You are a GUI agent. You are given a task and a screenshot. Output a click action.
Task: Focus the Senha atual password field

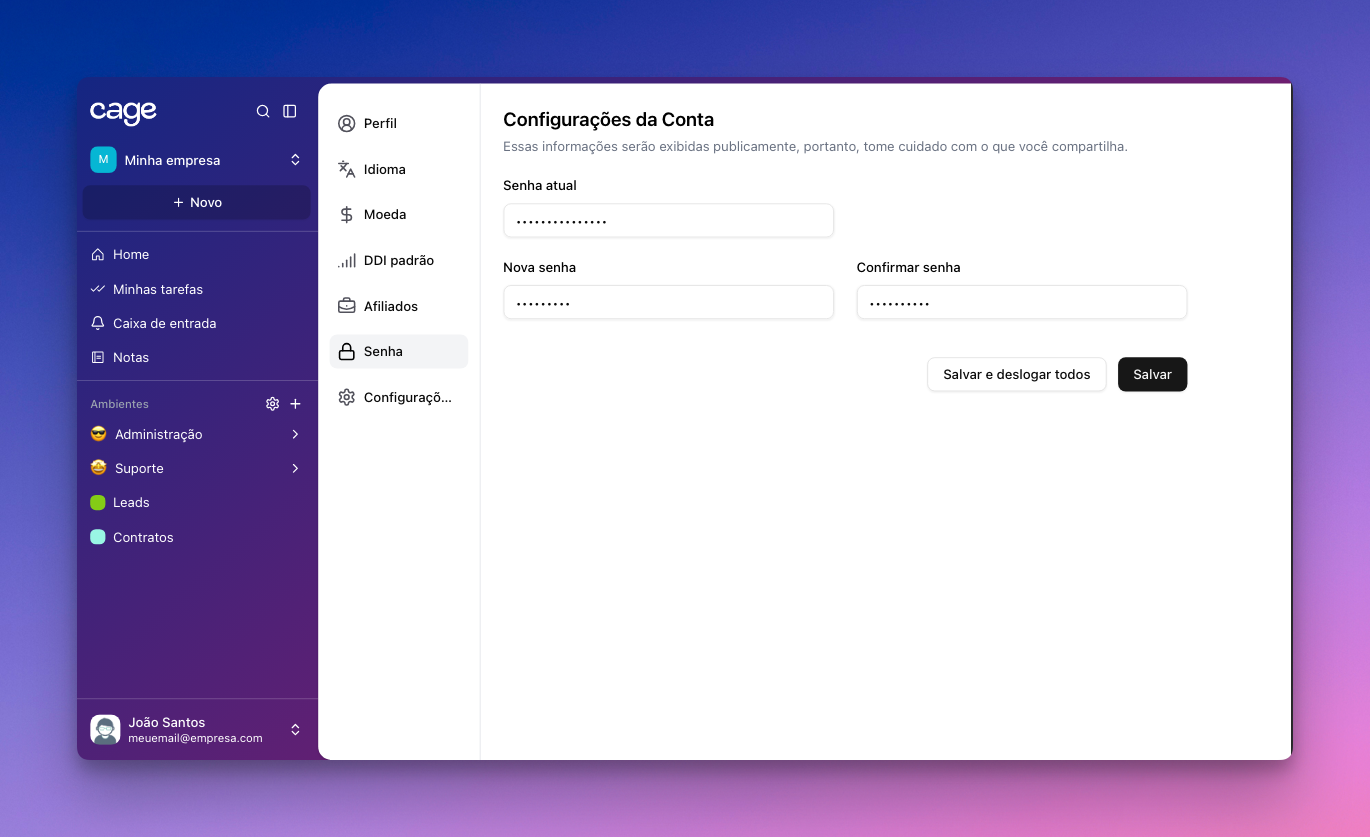tap(668, 221)
